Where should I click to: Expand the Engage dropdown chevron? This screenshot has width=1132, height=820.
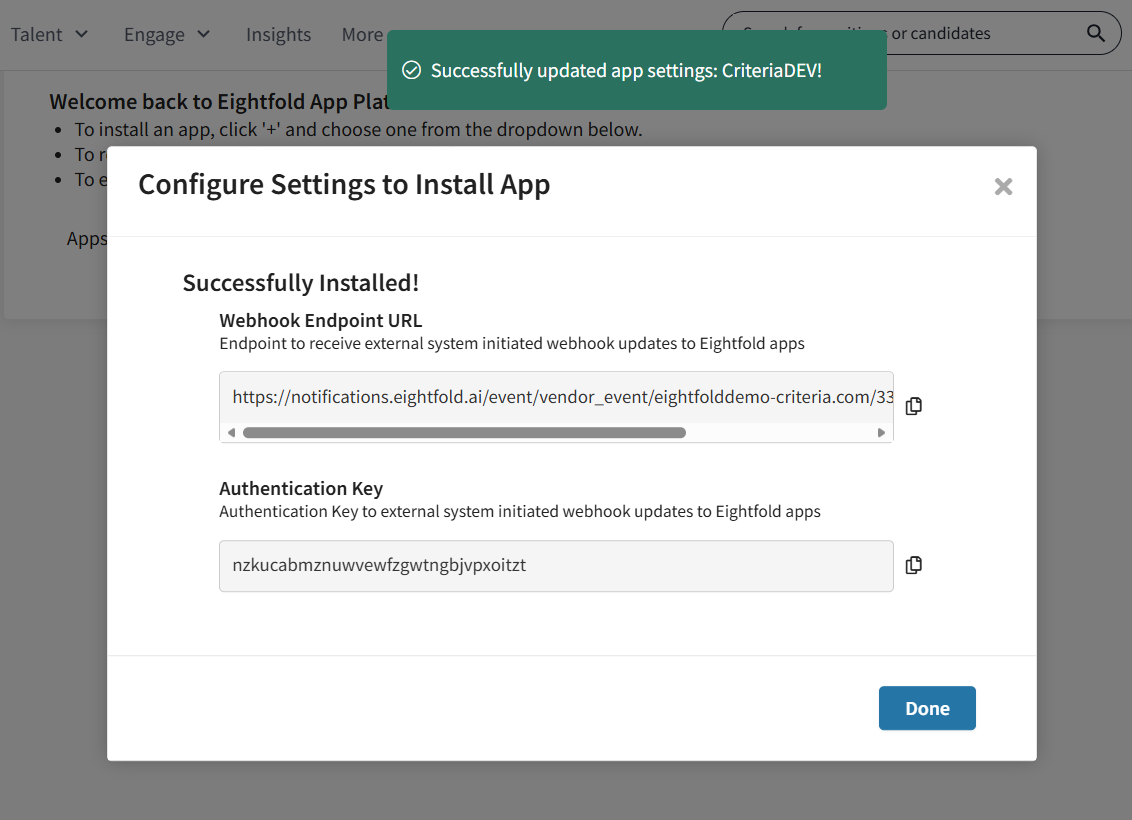tap(204, 34)
